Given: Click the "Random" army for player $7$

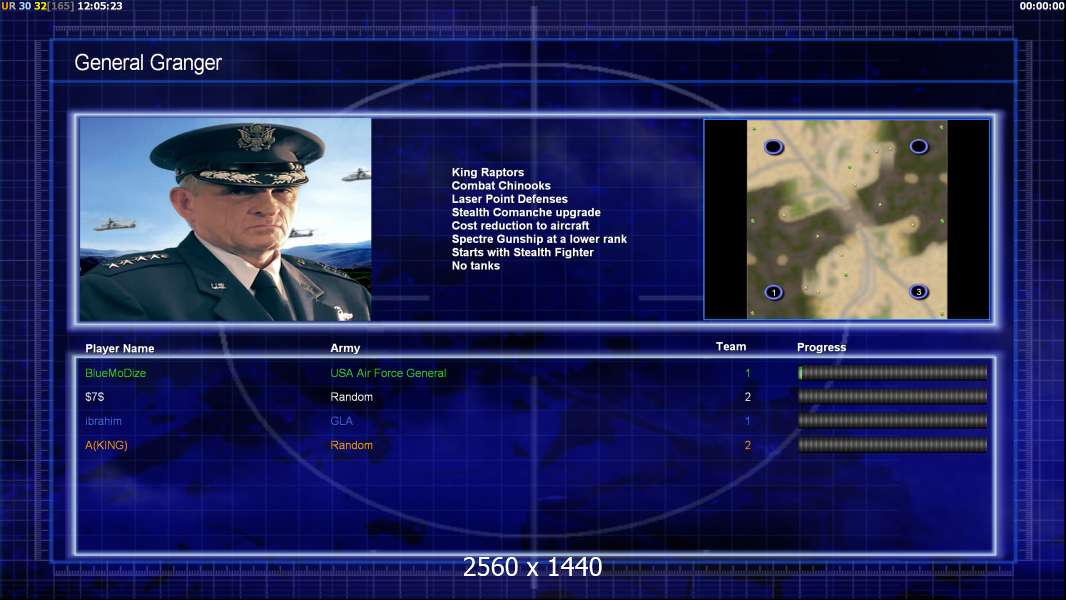Looking at the screenshot, I should pos(351,397).
